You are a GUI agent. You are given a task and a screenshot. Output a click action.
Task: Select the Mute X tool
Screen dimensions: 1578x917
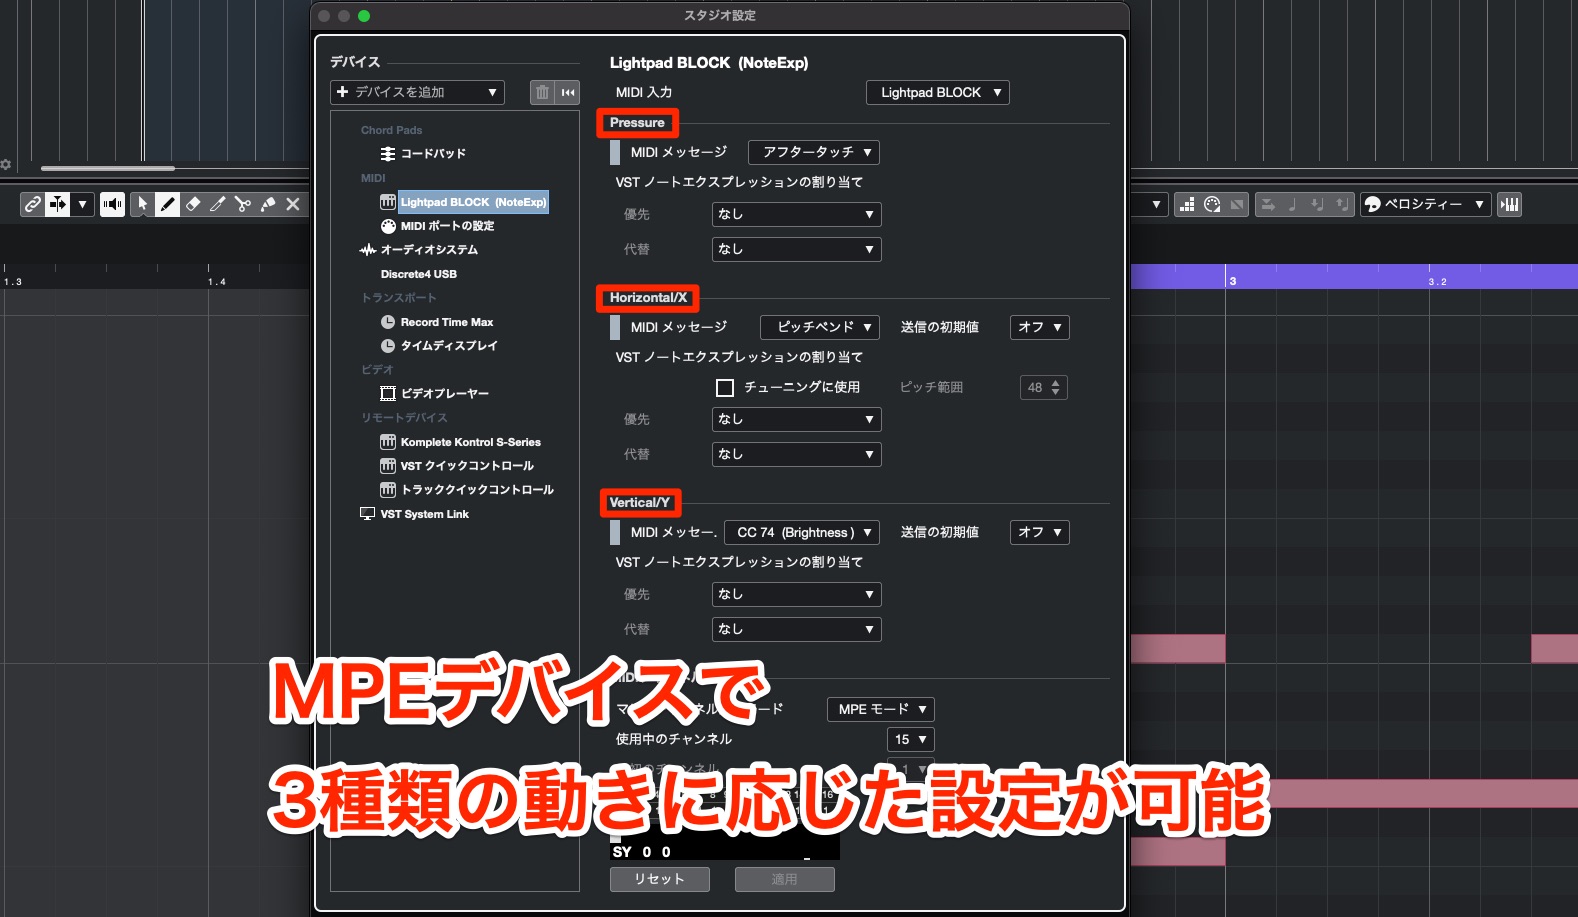(293, 204)
